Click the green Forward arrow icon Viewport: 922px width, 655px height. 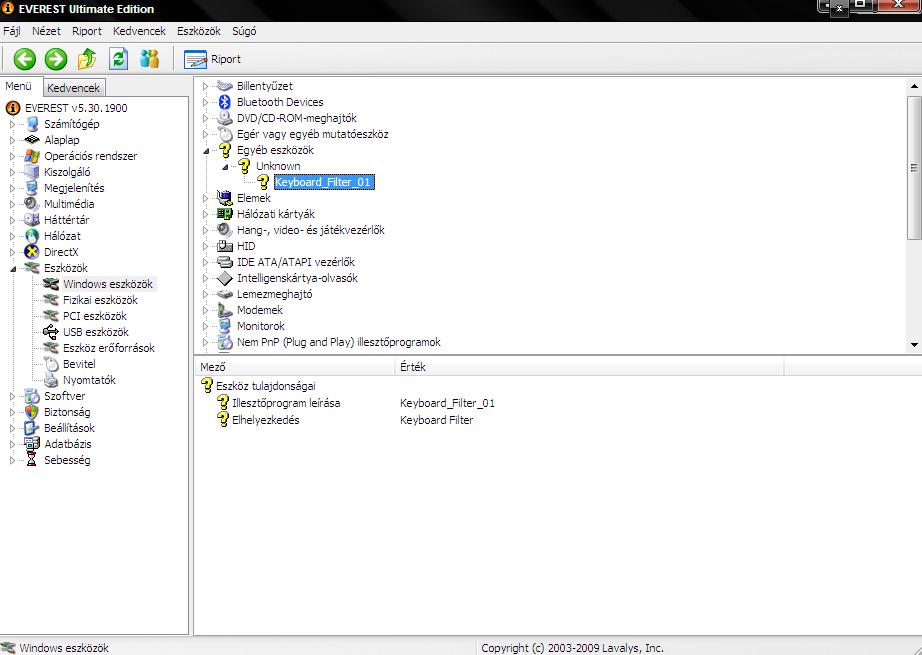coord(56,59)
